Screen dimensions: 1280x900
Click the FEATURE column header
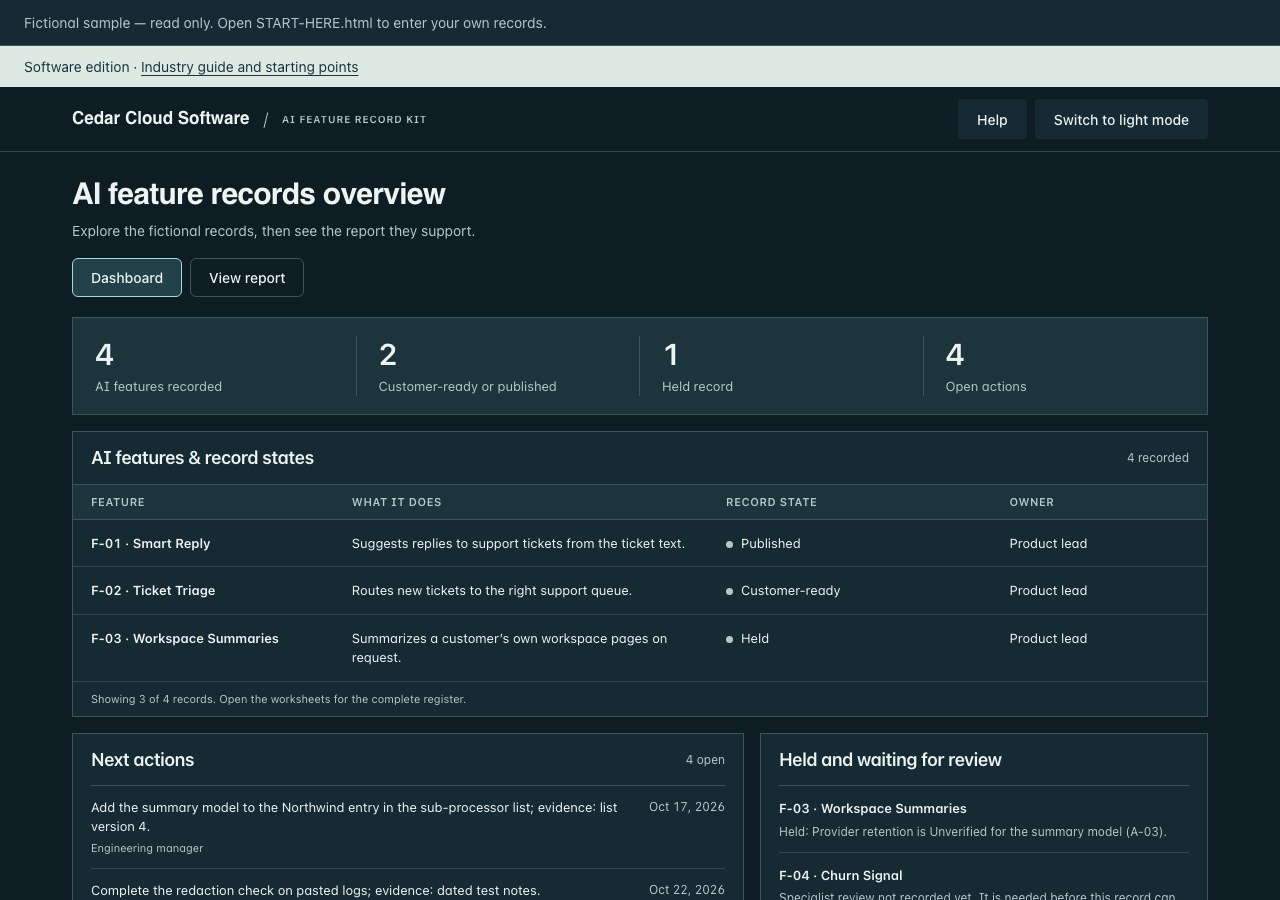(118, 502)
